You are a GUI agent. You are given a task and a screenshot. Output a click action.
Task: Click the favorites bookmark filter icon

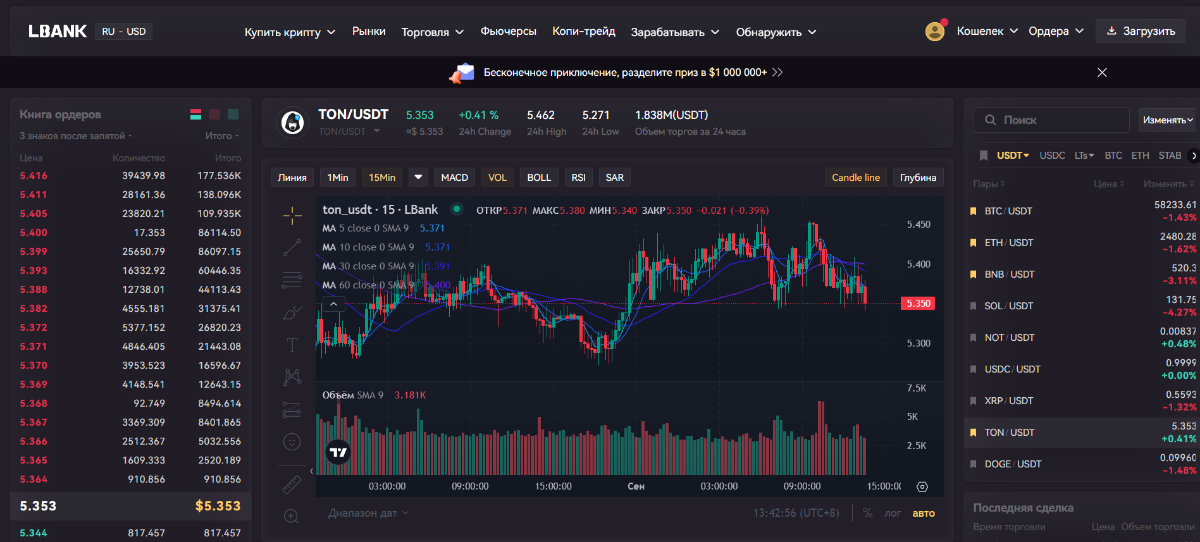984,156
